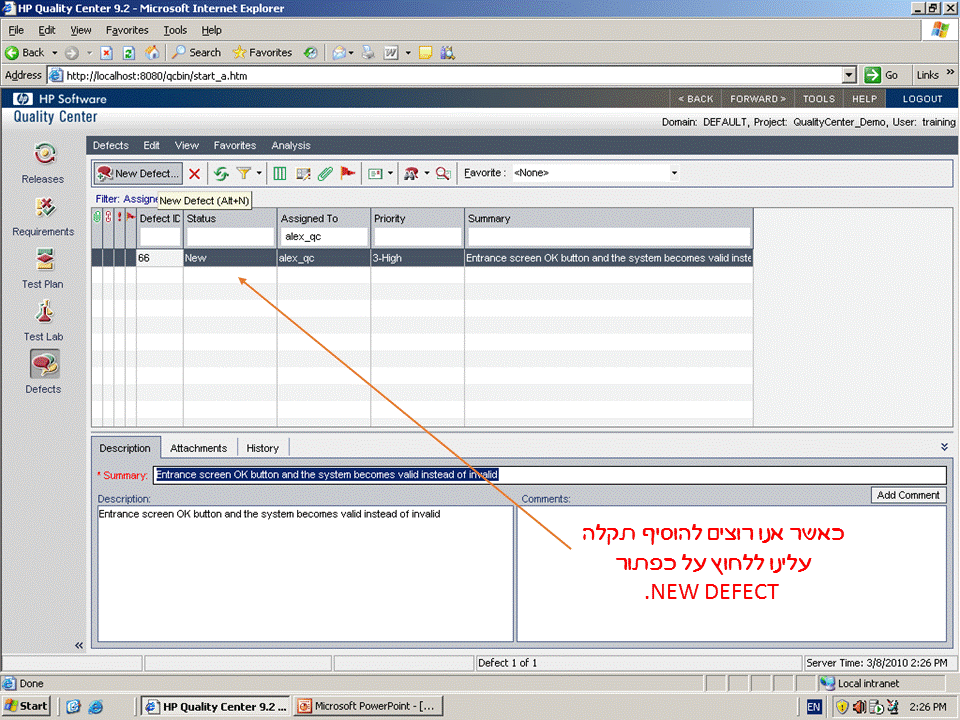Refresh the defects grid
Viewport: 960px width, 720px height.
tap(221, 174)
